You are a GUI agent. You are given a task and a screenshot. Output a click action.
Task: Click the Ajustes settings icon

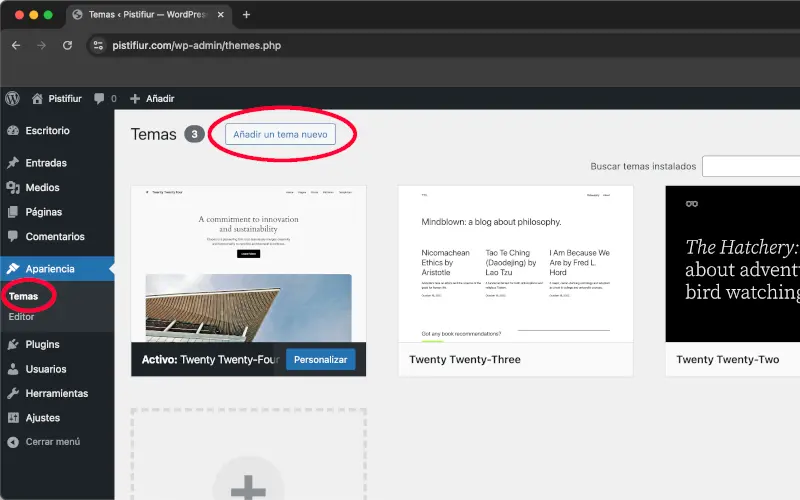[x=13, y=418]
